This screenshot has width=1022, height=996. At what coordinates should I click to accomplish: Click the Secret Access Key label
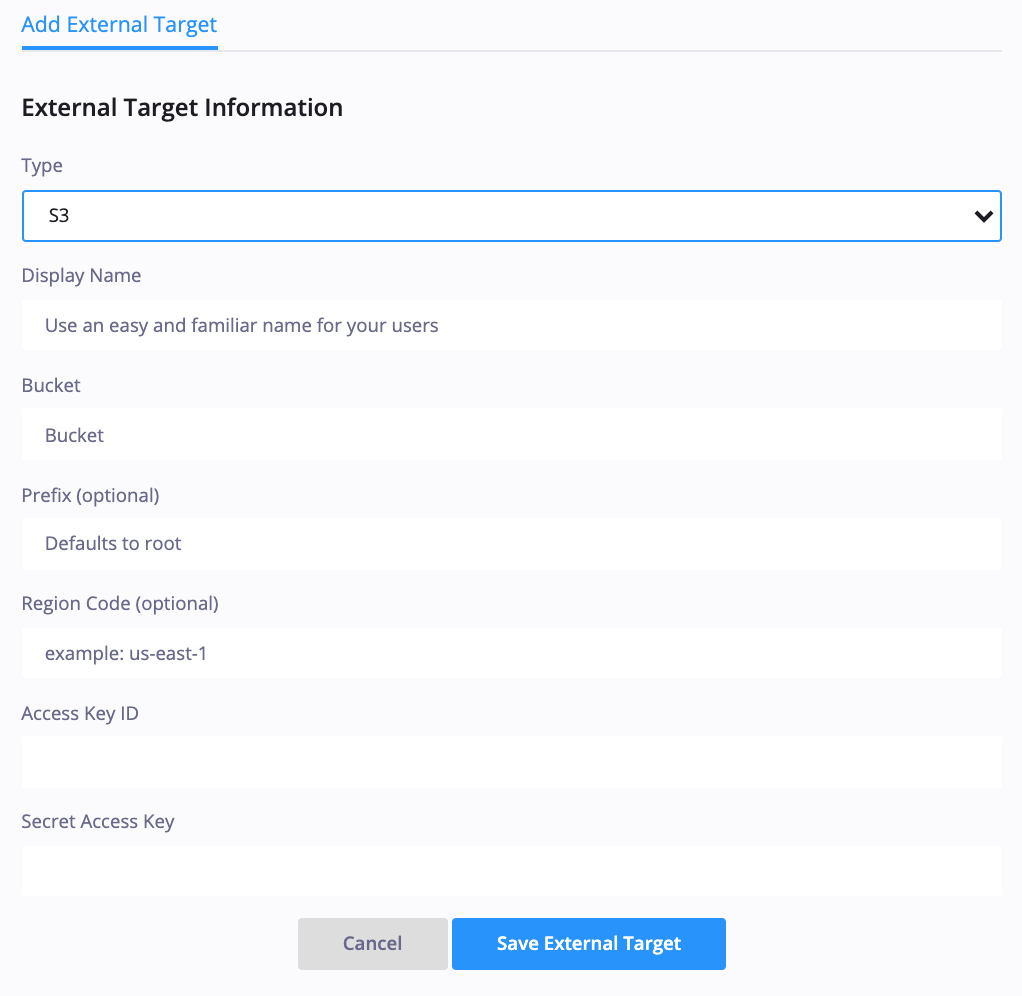click(x=98, y=822)
